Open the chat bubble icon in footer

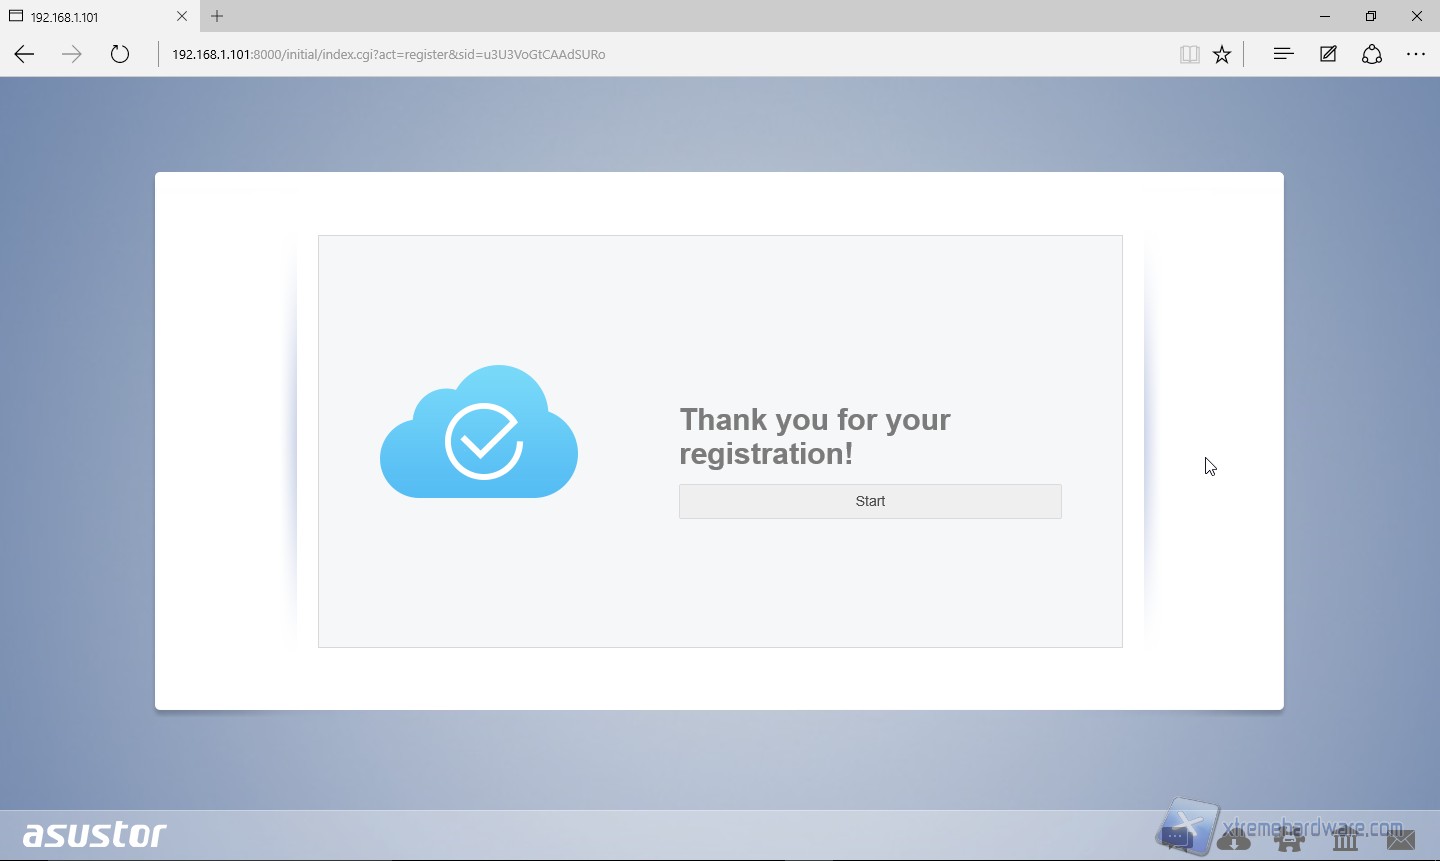pos(1178,838)
